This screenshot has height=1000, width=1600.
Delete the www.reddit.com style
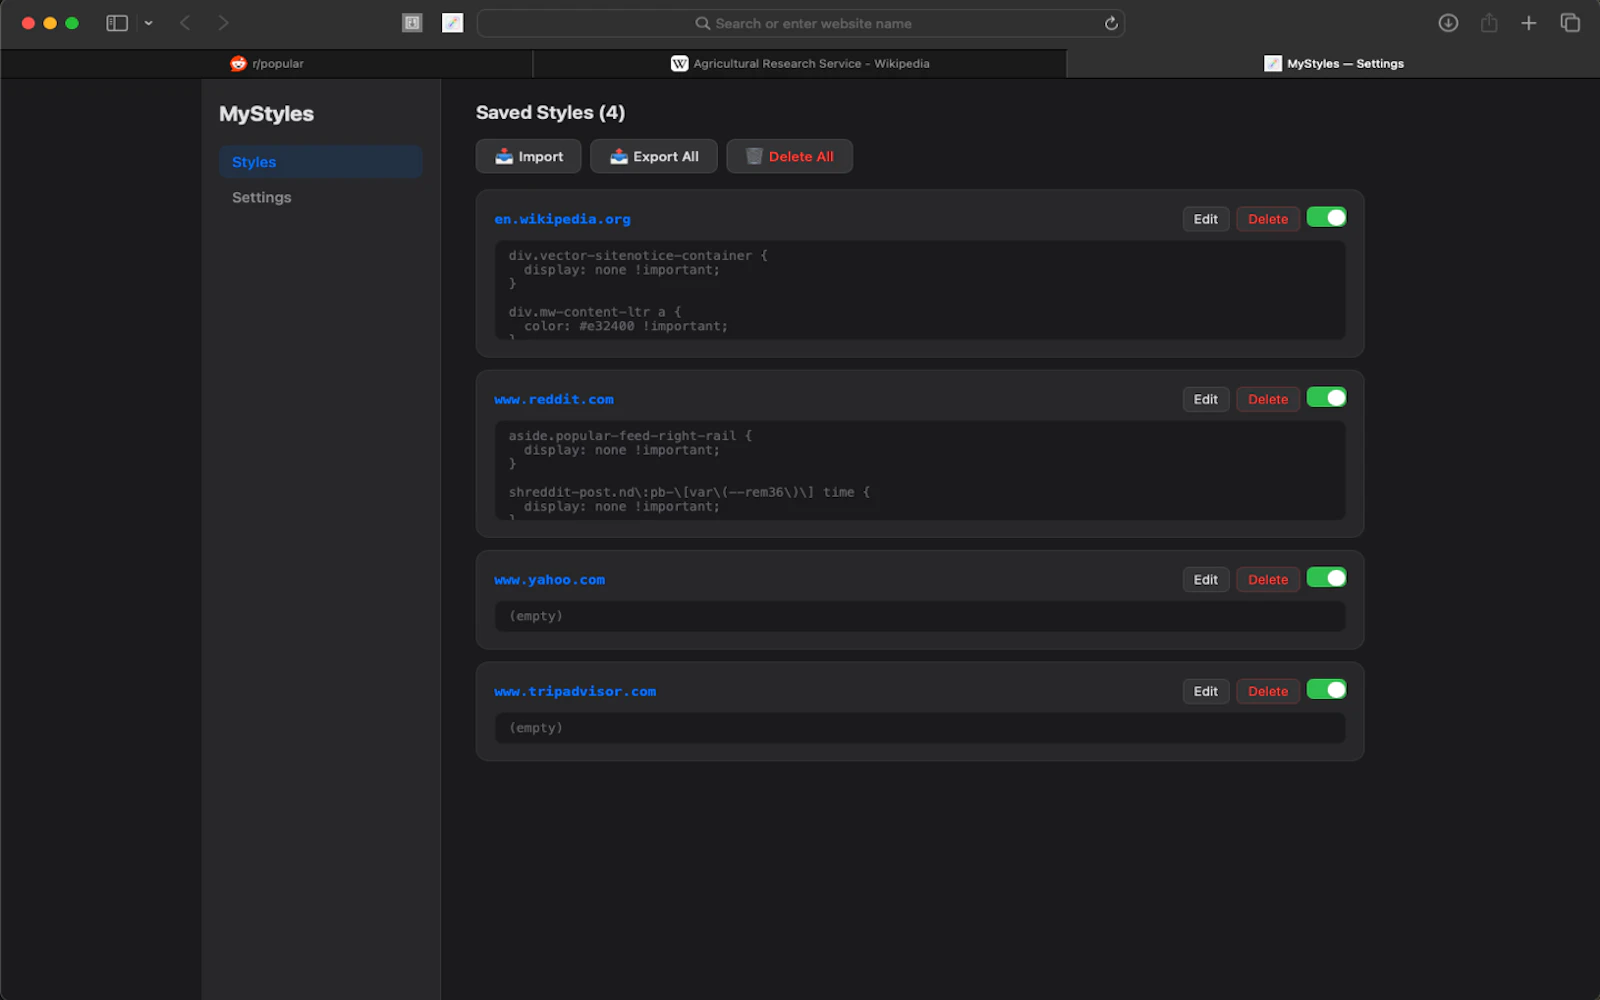(1268, 399)
